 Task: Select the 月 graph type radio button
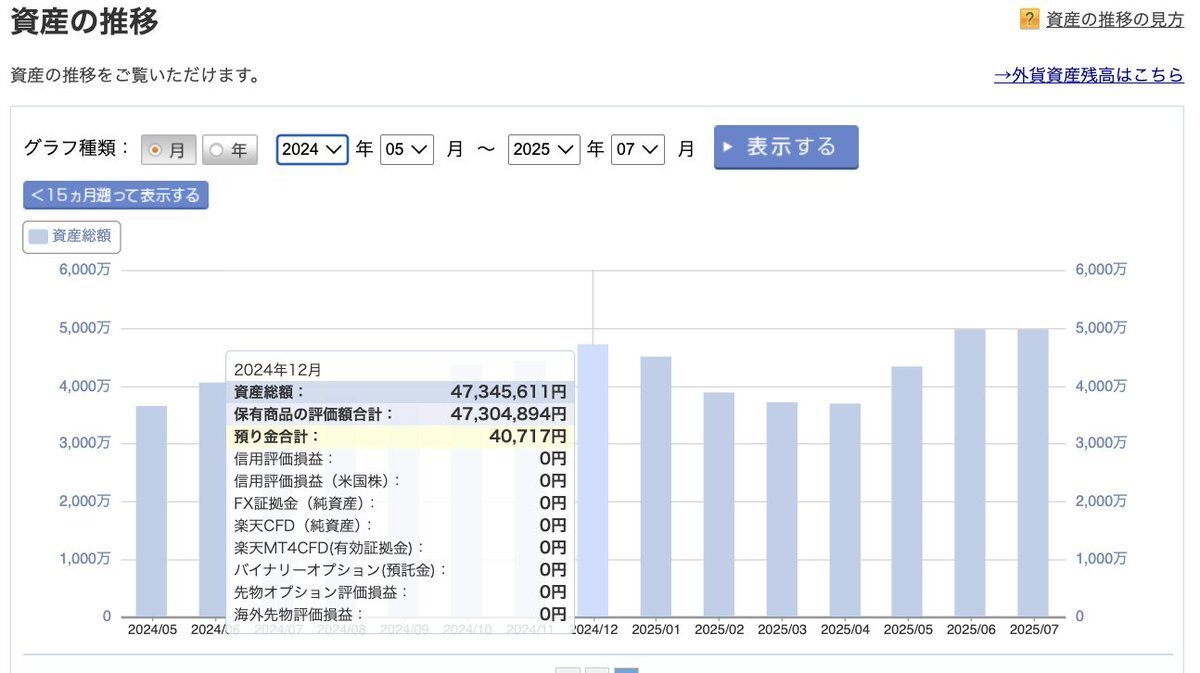(168, 150)
